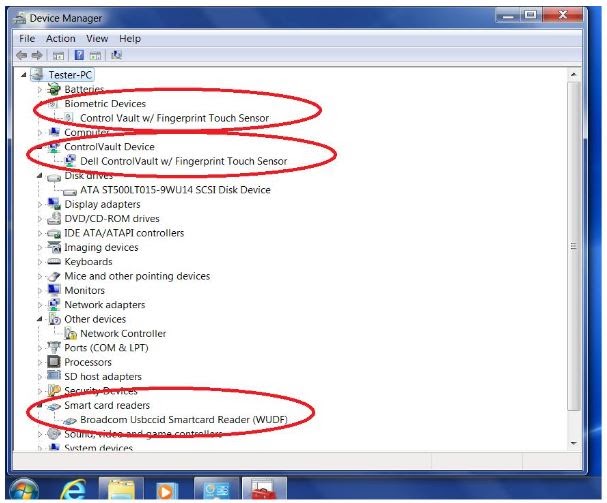Click the Other devices category icon

55,319
